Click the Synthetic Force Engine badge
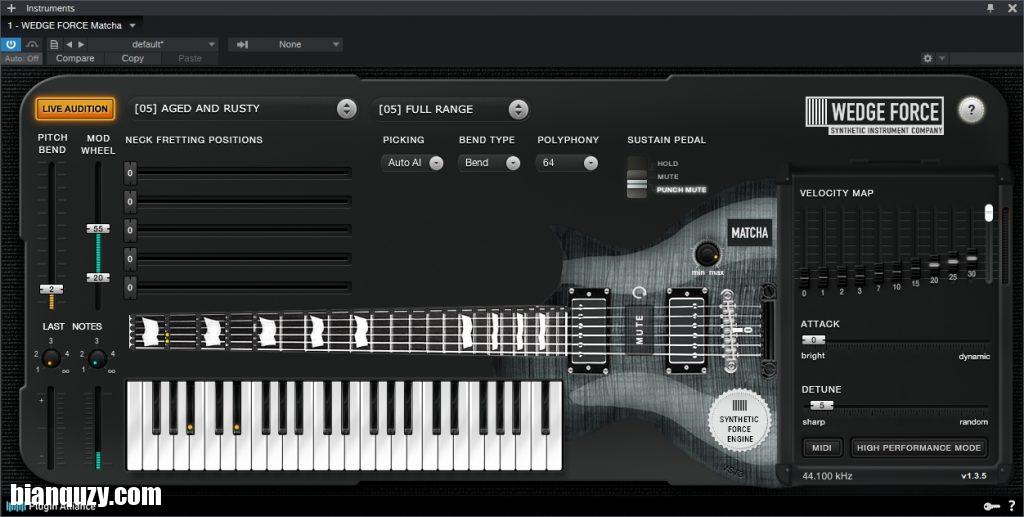This screenshot has width=1024, height=517. click(x=739, y=421)
